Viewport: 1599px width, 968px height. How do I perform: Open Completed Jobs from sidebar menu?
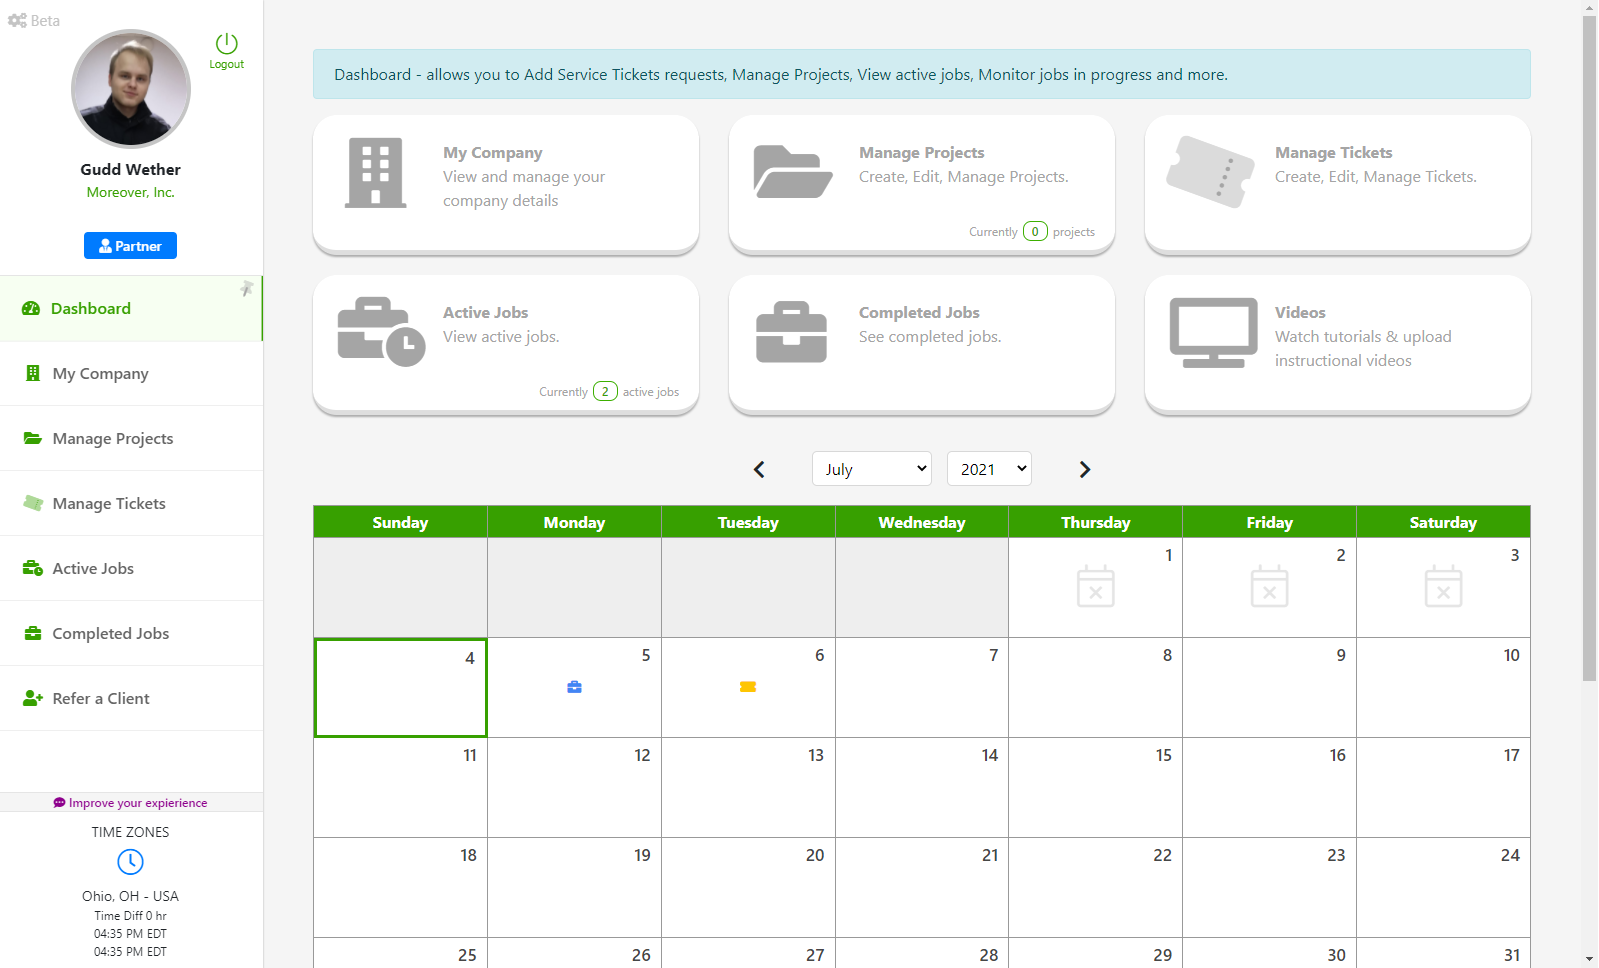(x=110, y=634)
